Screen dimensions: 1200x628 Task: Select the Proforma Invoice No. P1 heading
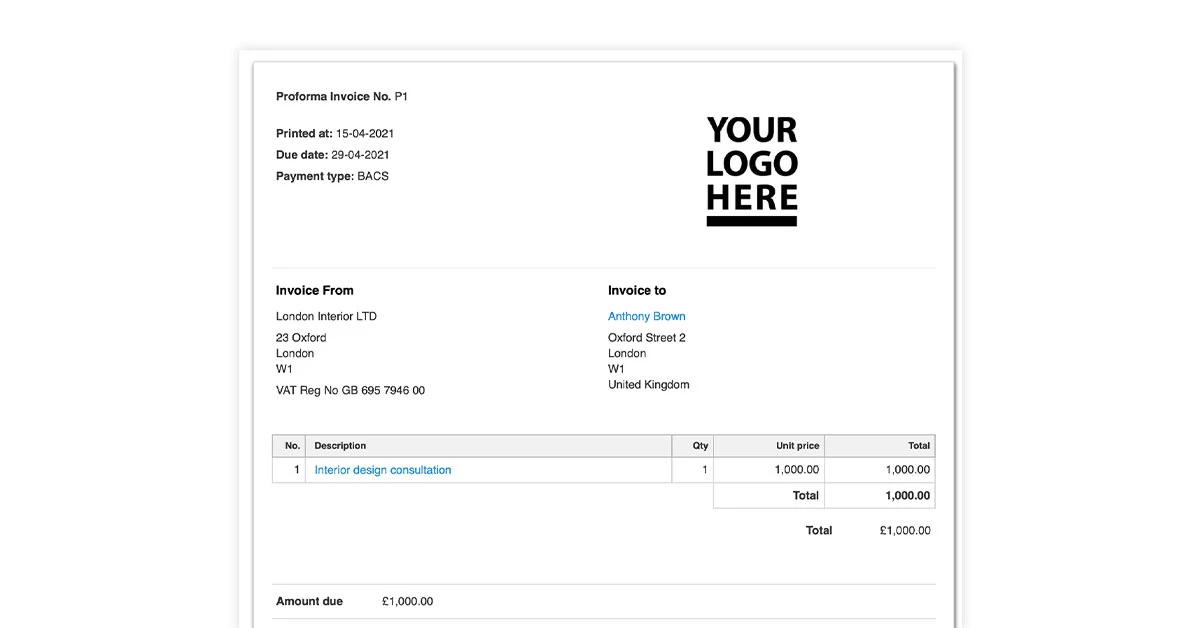coord(341,96)
